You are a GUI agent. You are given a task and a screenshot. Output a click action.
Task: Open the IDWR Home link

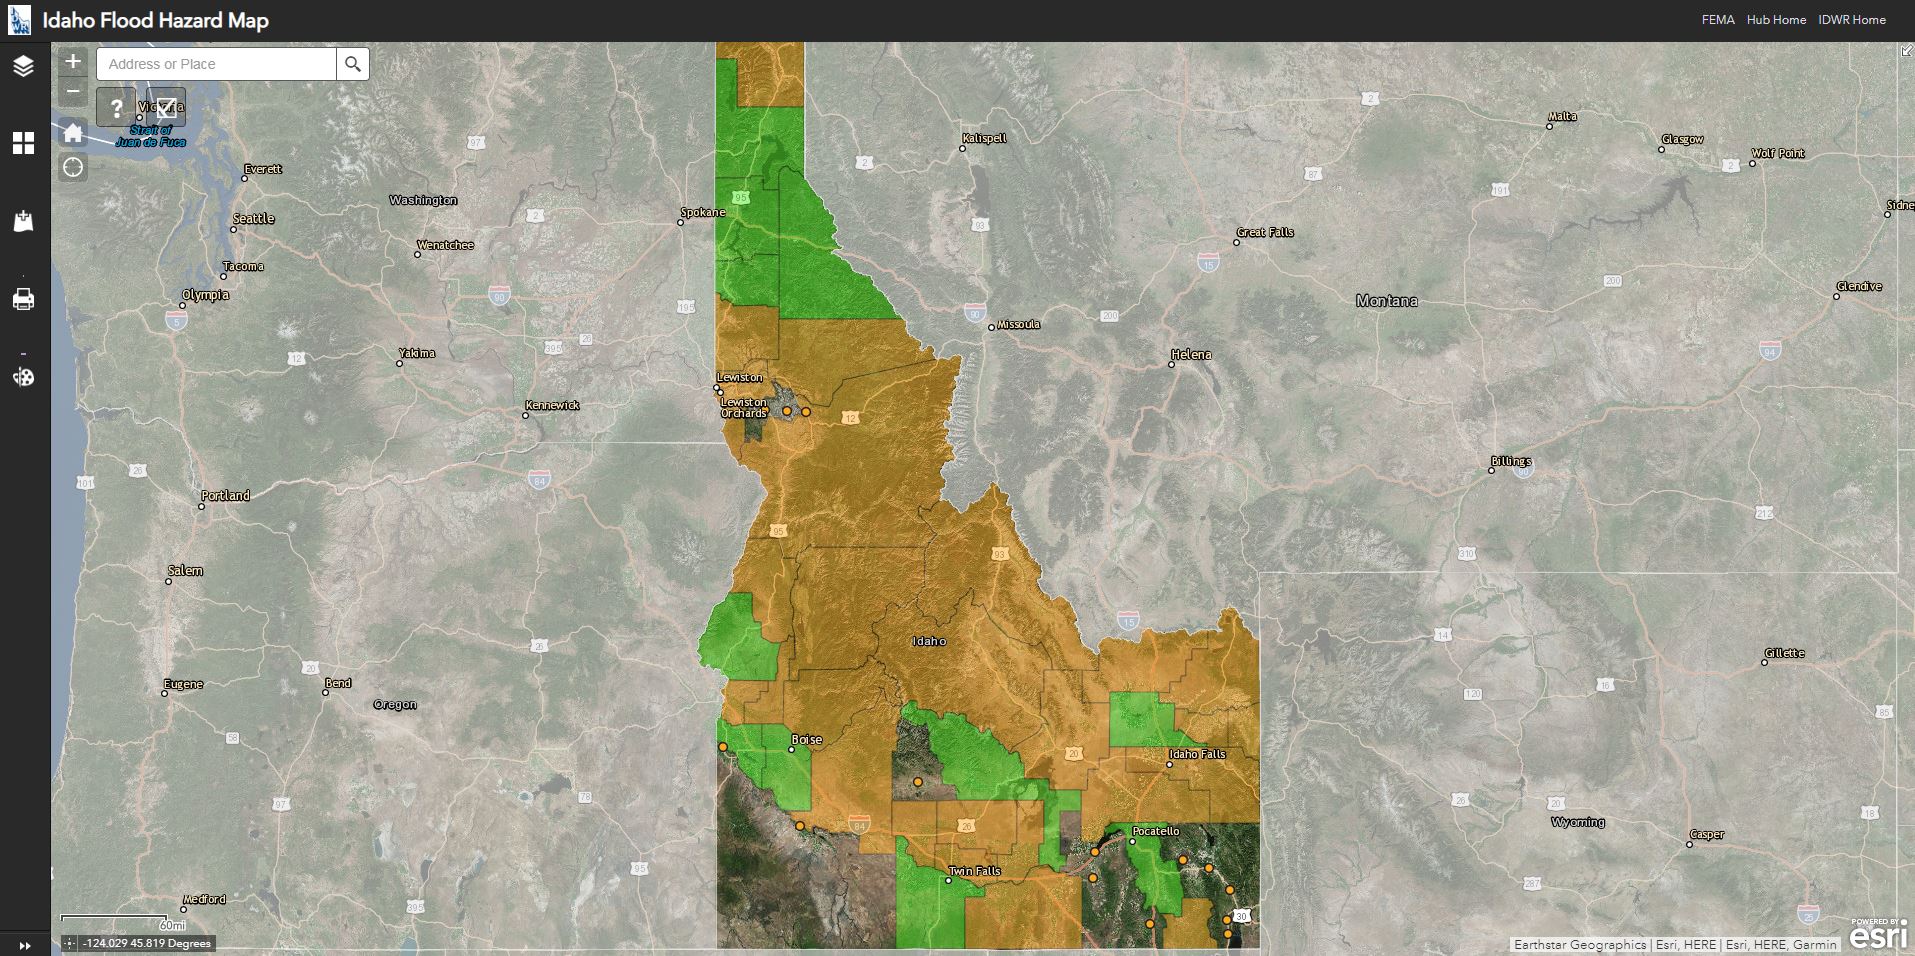coord(1852,20)
